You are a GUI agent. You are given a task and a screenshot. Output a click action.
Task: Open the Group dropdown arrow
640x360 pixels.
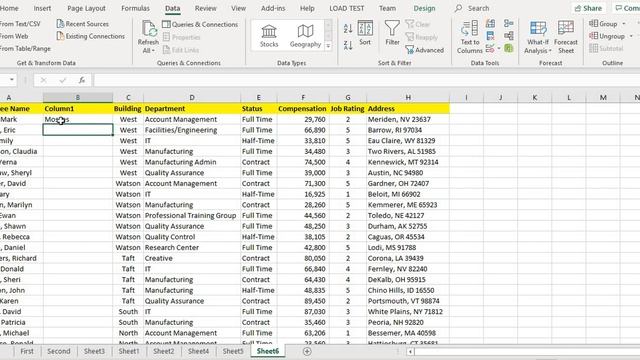click(x=624, y=24)
